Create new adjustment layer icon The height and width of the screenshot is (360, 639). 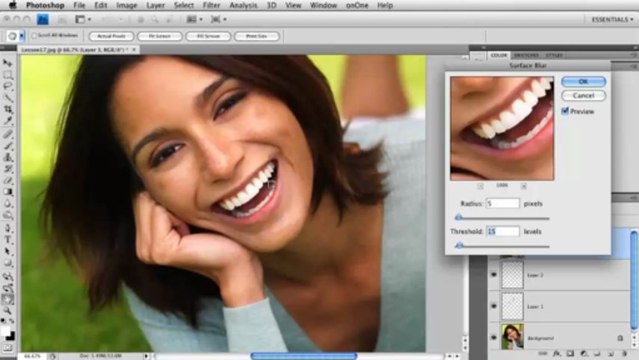[x=584, y=353]
